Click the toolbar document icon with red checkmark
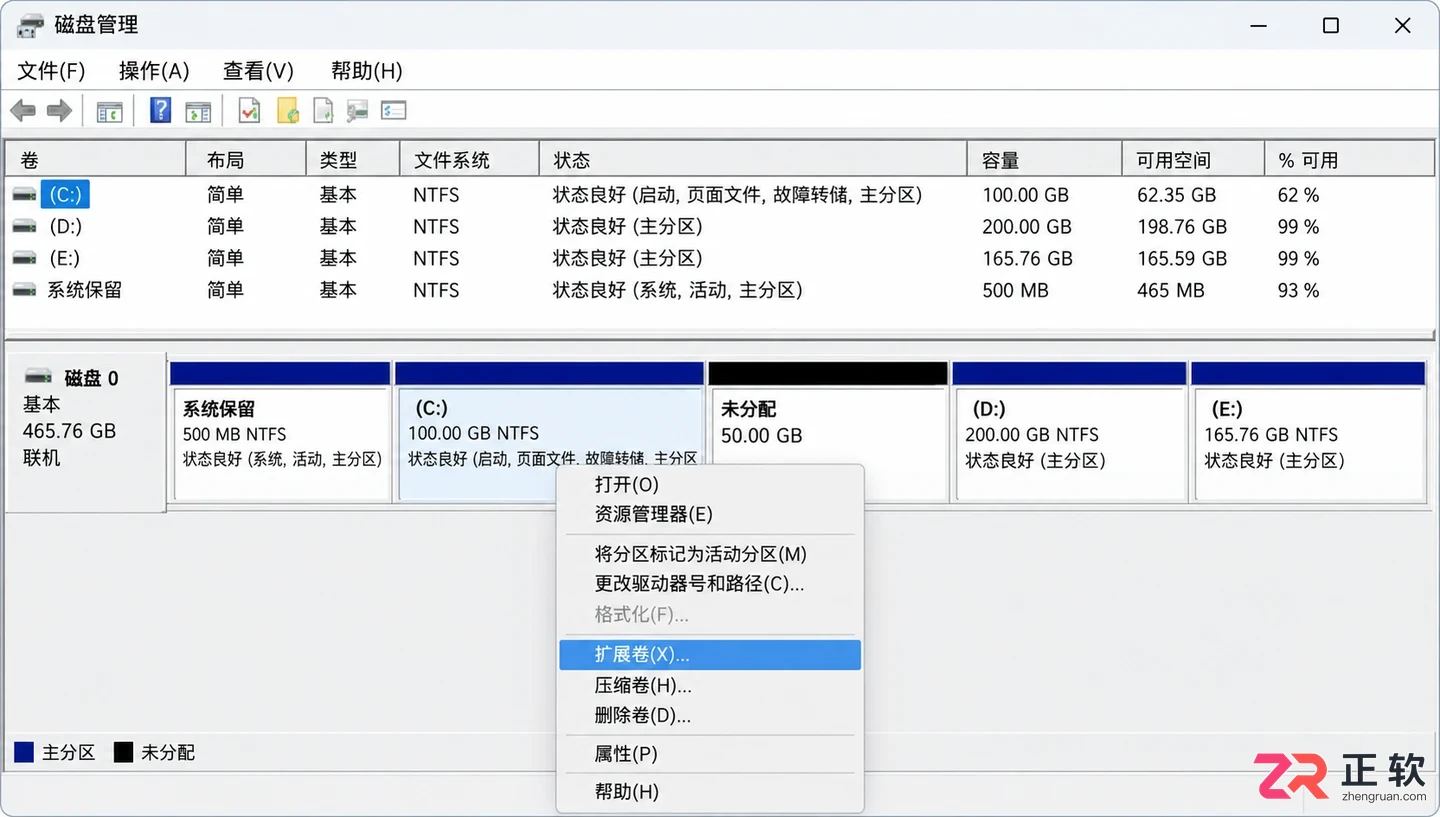The height and width of the screenshot is (817, 1440). click(249, 110)
